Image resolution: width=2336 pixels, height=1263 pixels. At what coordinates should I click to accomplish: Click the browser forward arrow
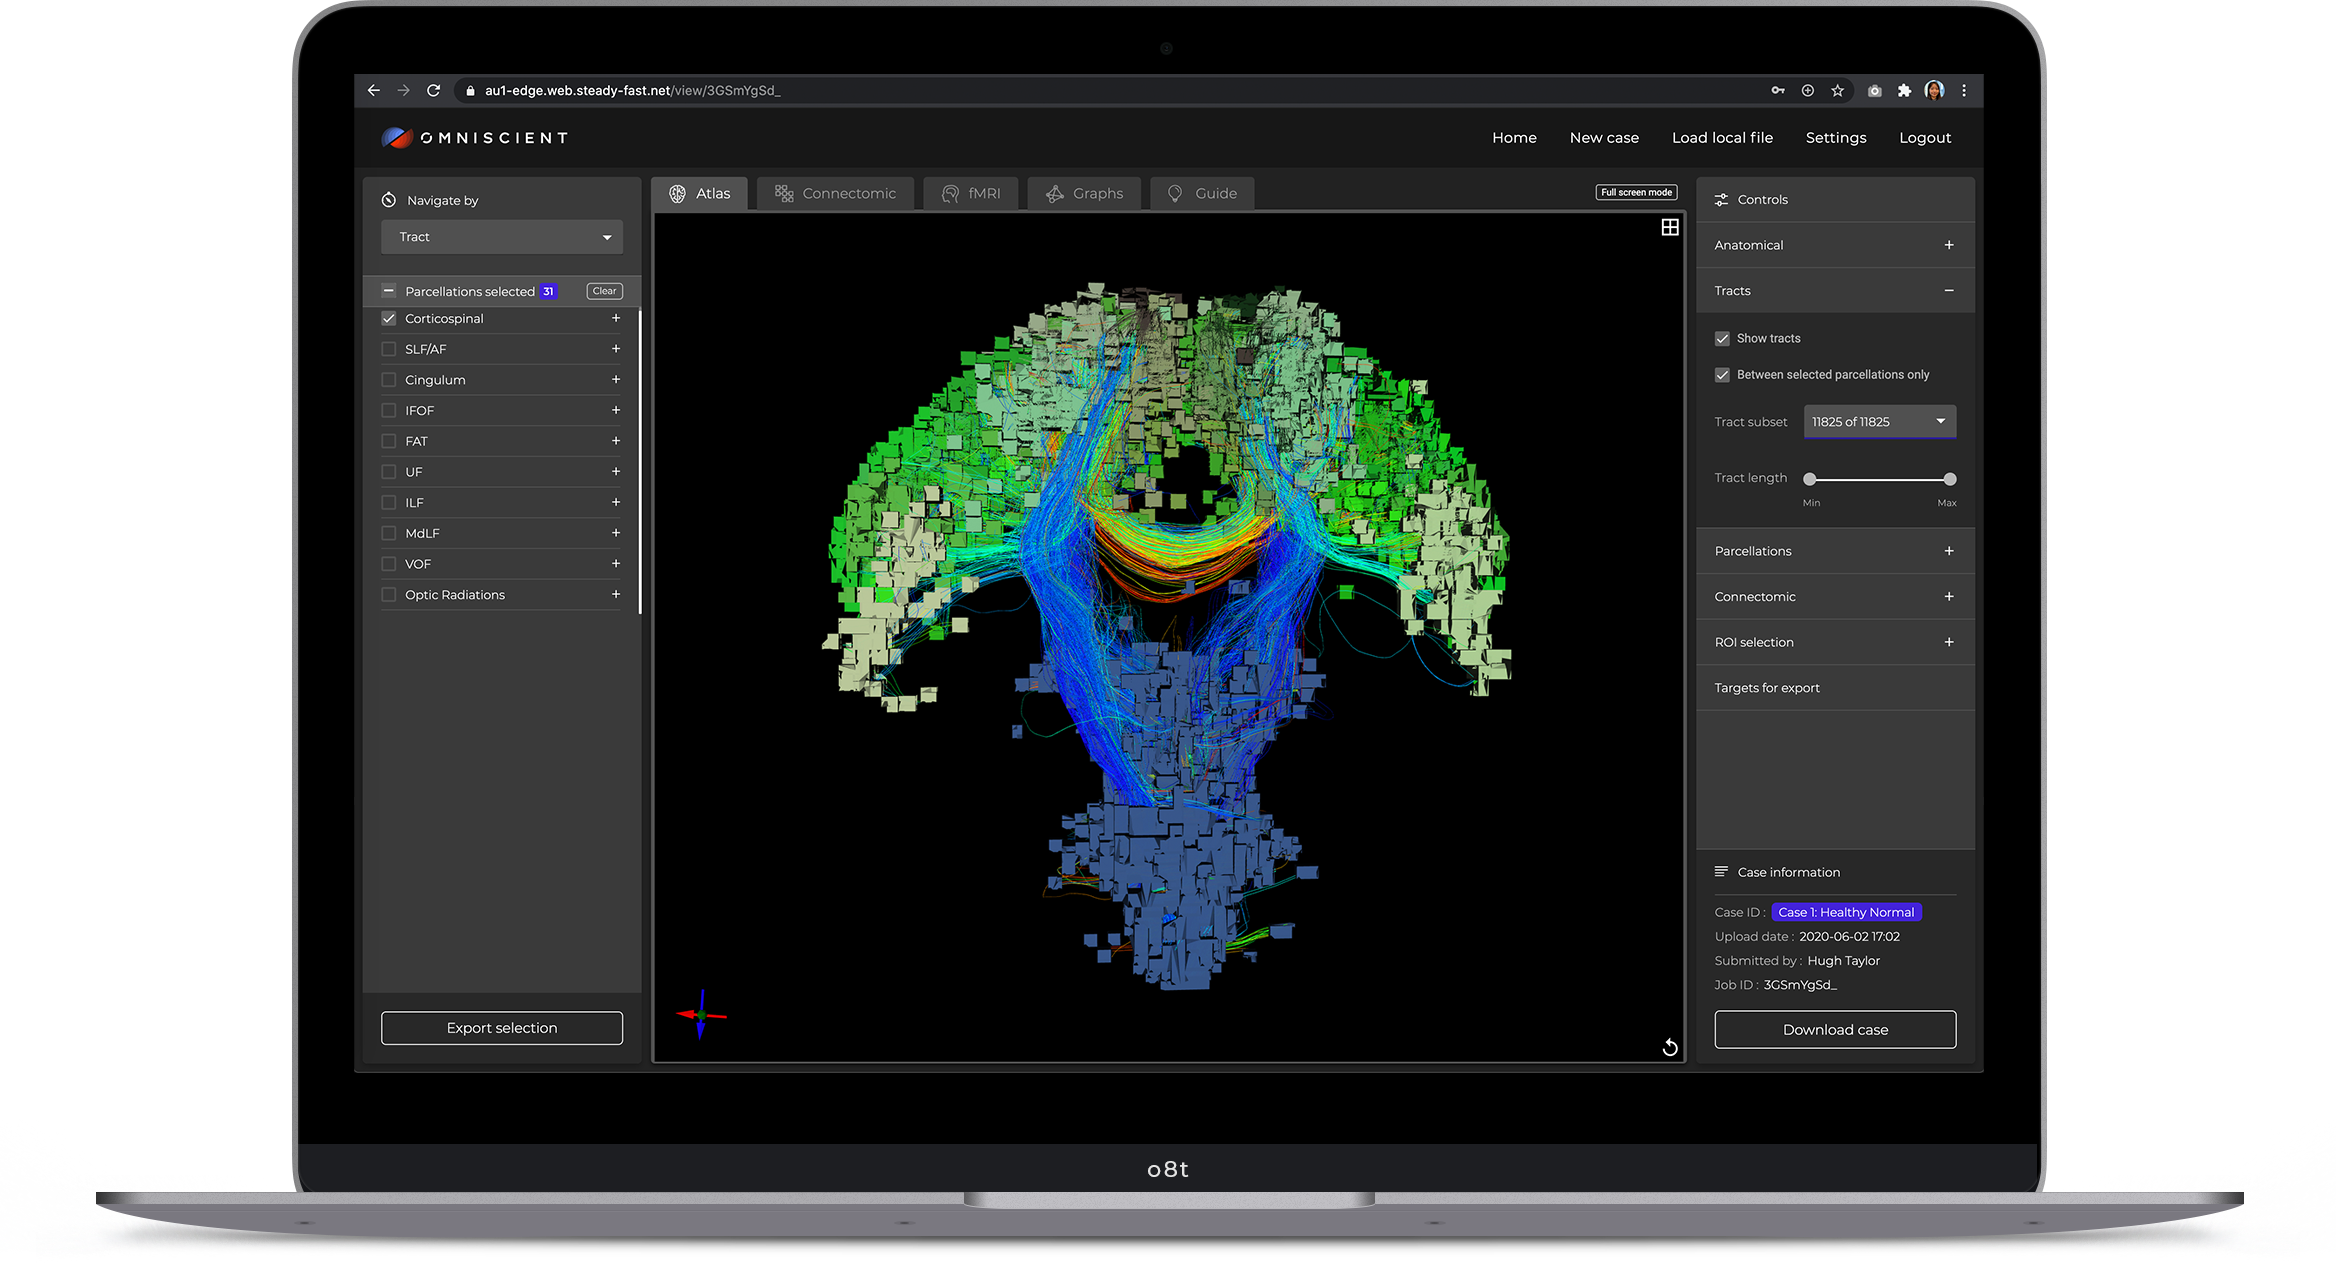pyautogui.click(x=404, y=90)
